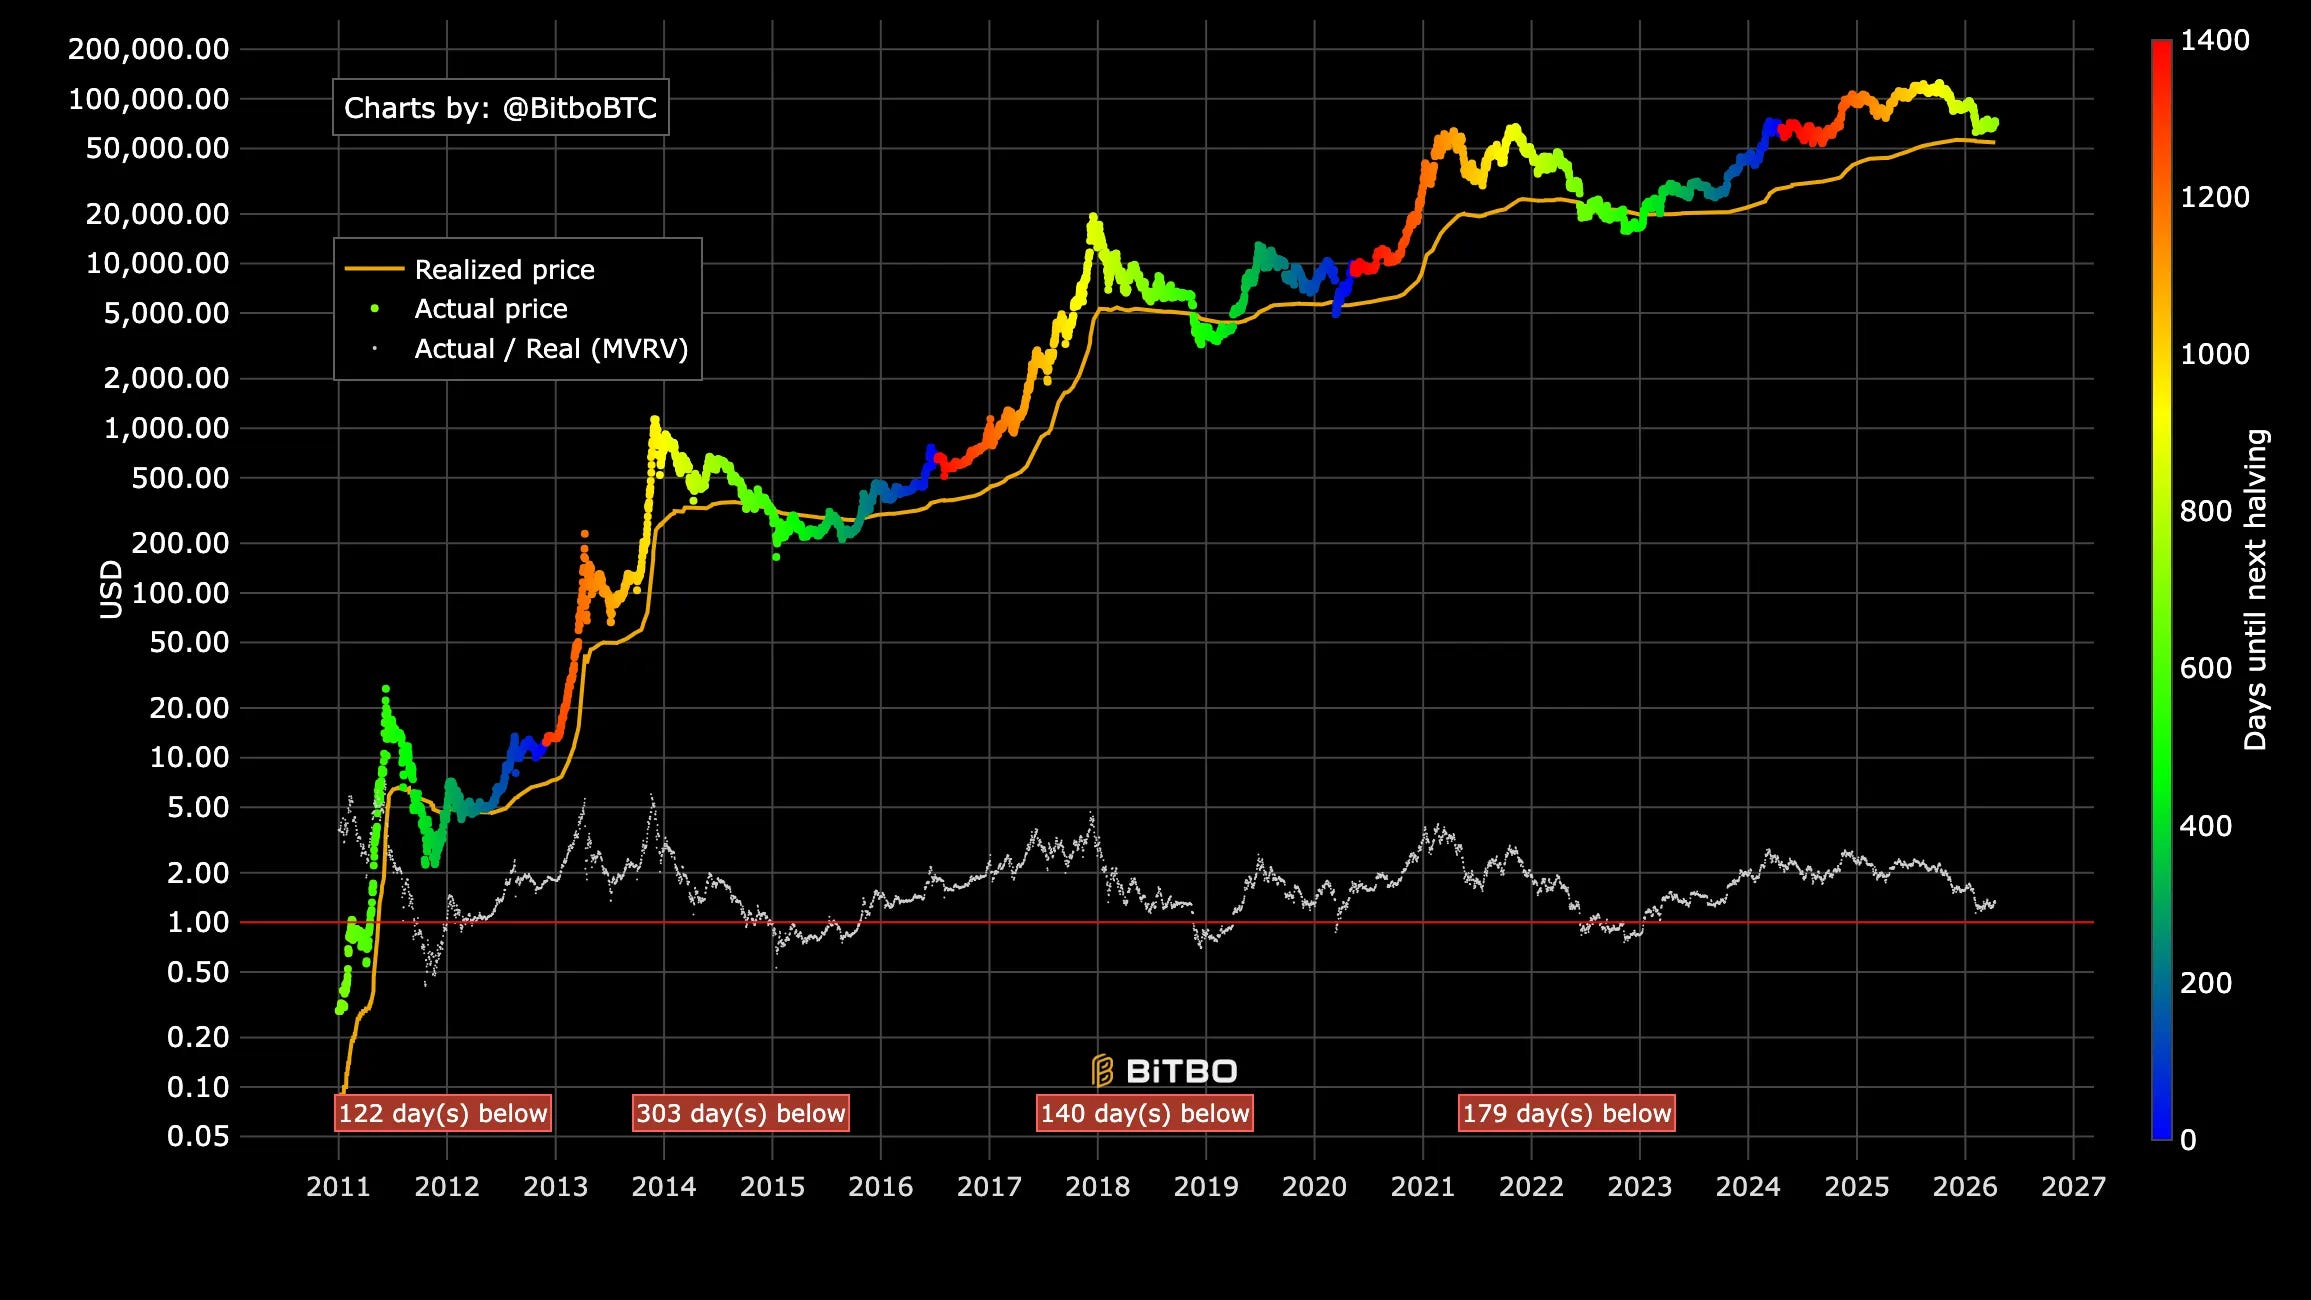The height and width of the screenshot is (1300, 2311).
Task: Toggle the Realized price legend entry
Action: (x=504, y=269)
